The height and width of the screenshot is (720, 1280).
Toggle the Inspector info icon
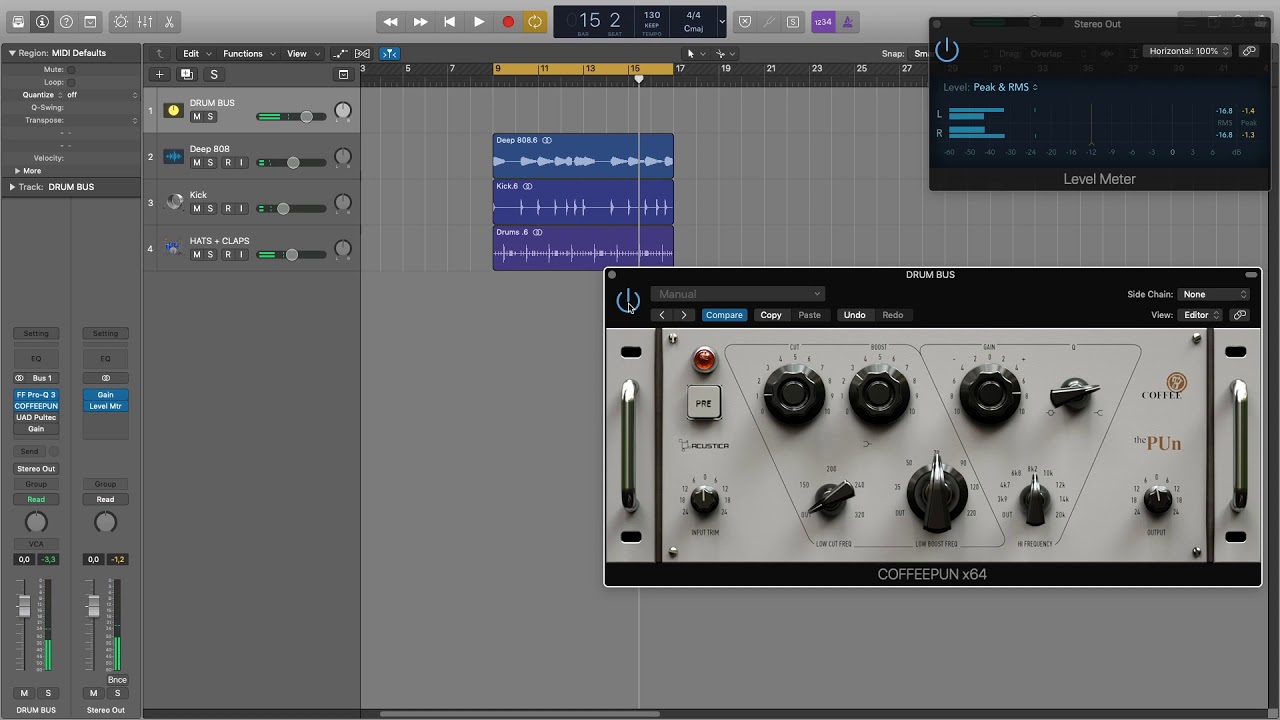42,21
